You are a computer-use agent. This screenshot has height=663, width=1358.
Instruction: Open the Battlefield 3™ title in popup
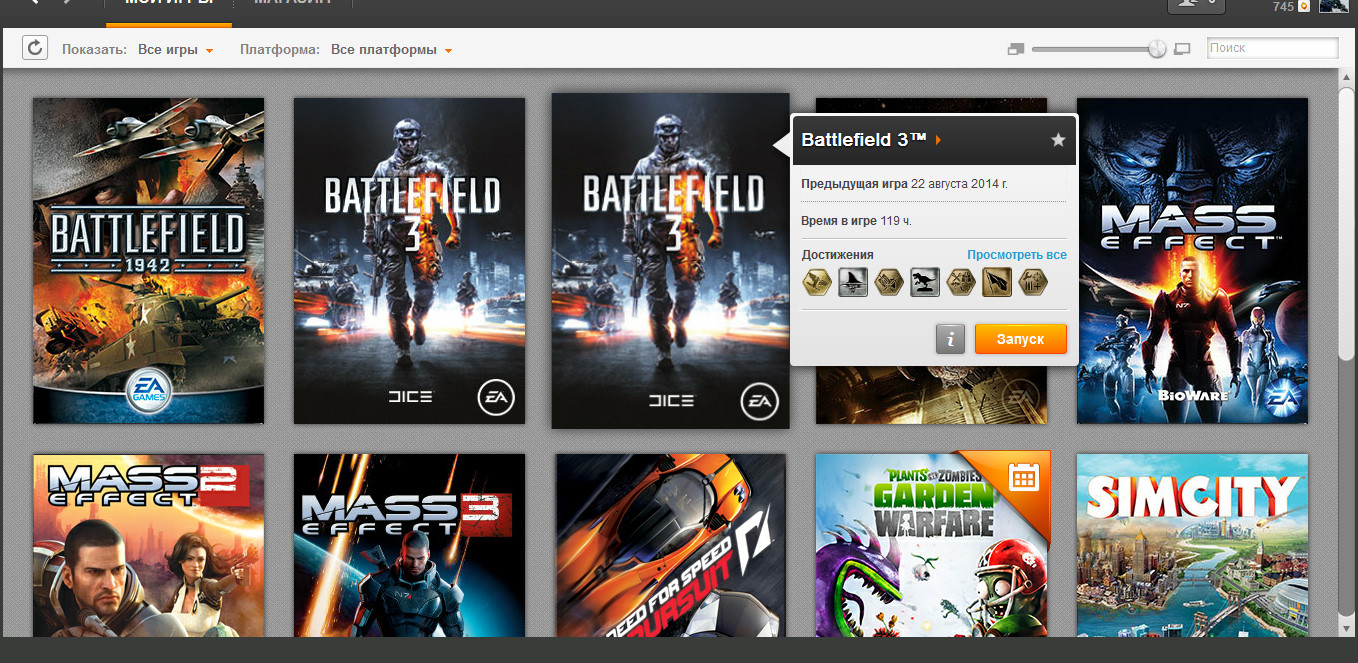coord(865,140)
